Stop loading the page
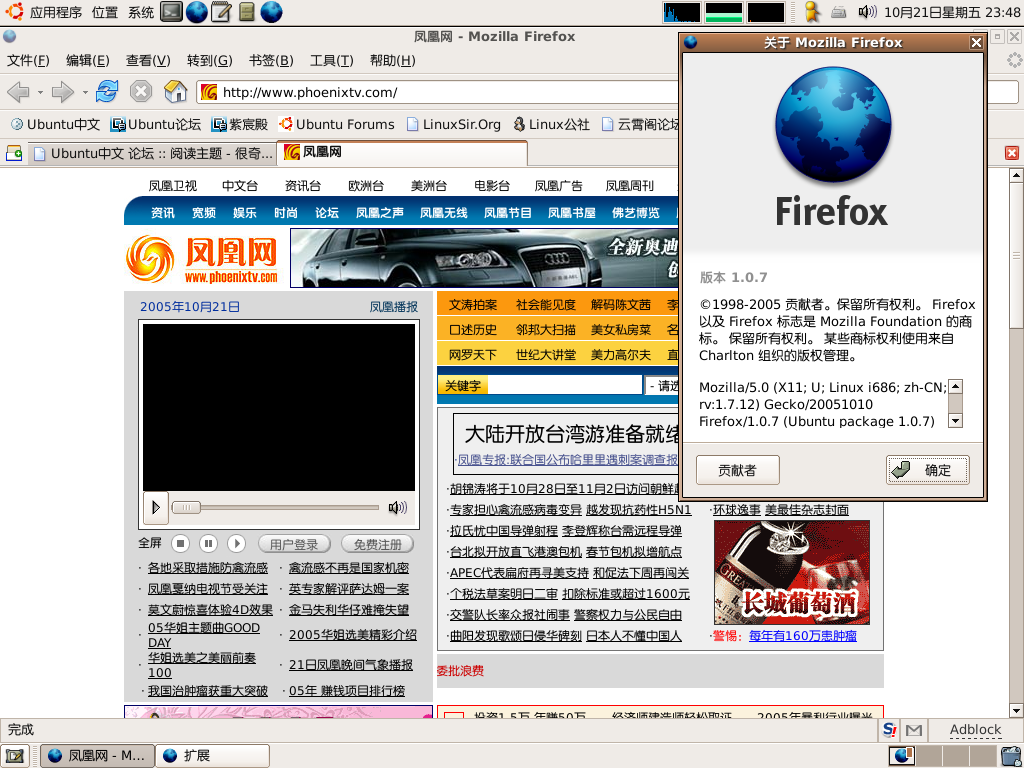This screenshot has height=768, width=1024. pos(140,91)
